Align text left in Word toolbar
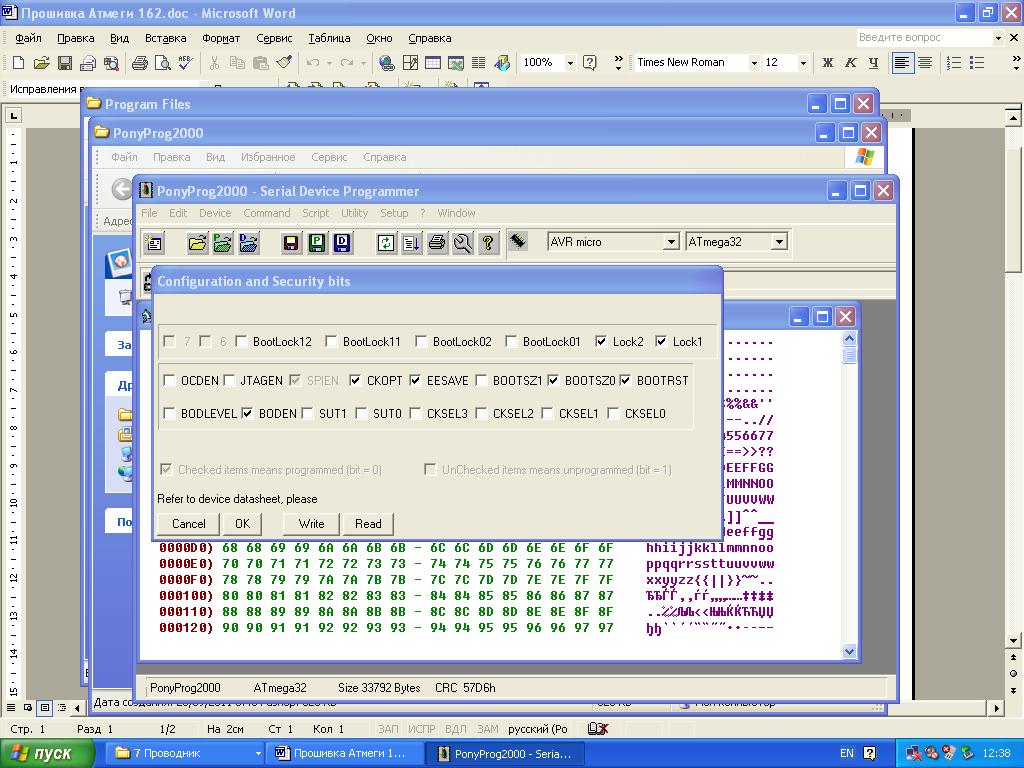Viewport: 1024px width, 768px height. coord(903,63)
